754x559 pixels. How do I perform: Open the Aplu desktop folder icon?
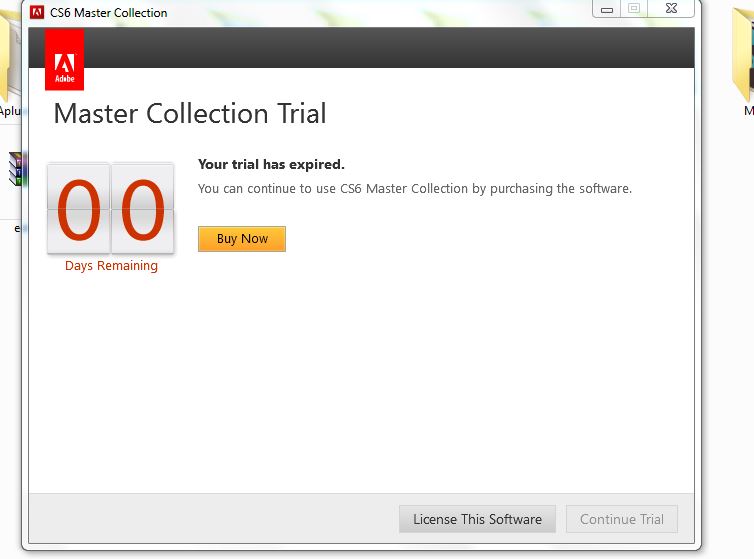(10, 55)
